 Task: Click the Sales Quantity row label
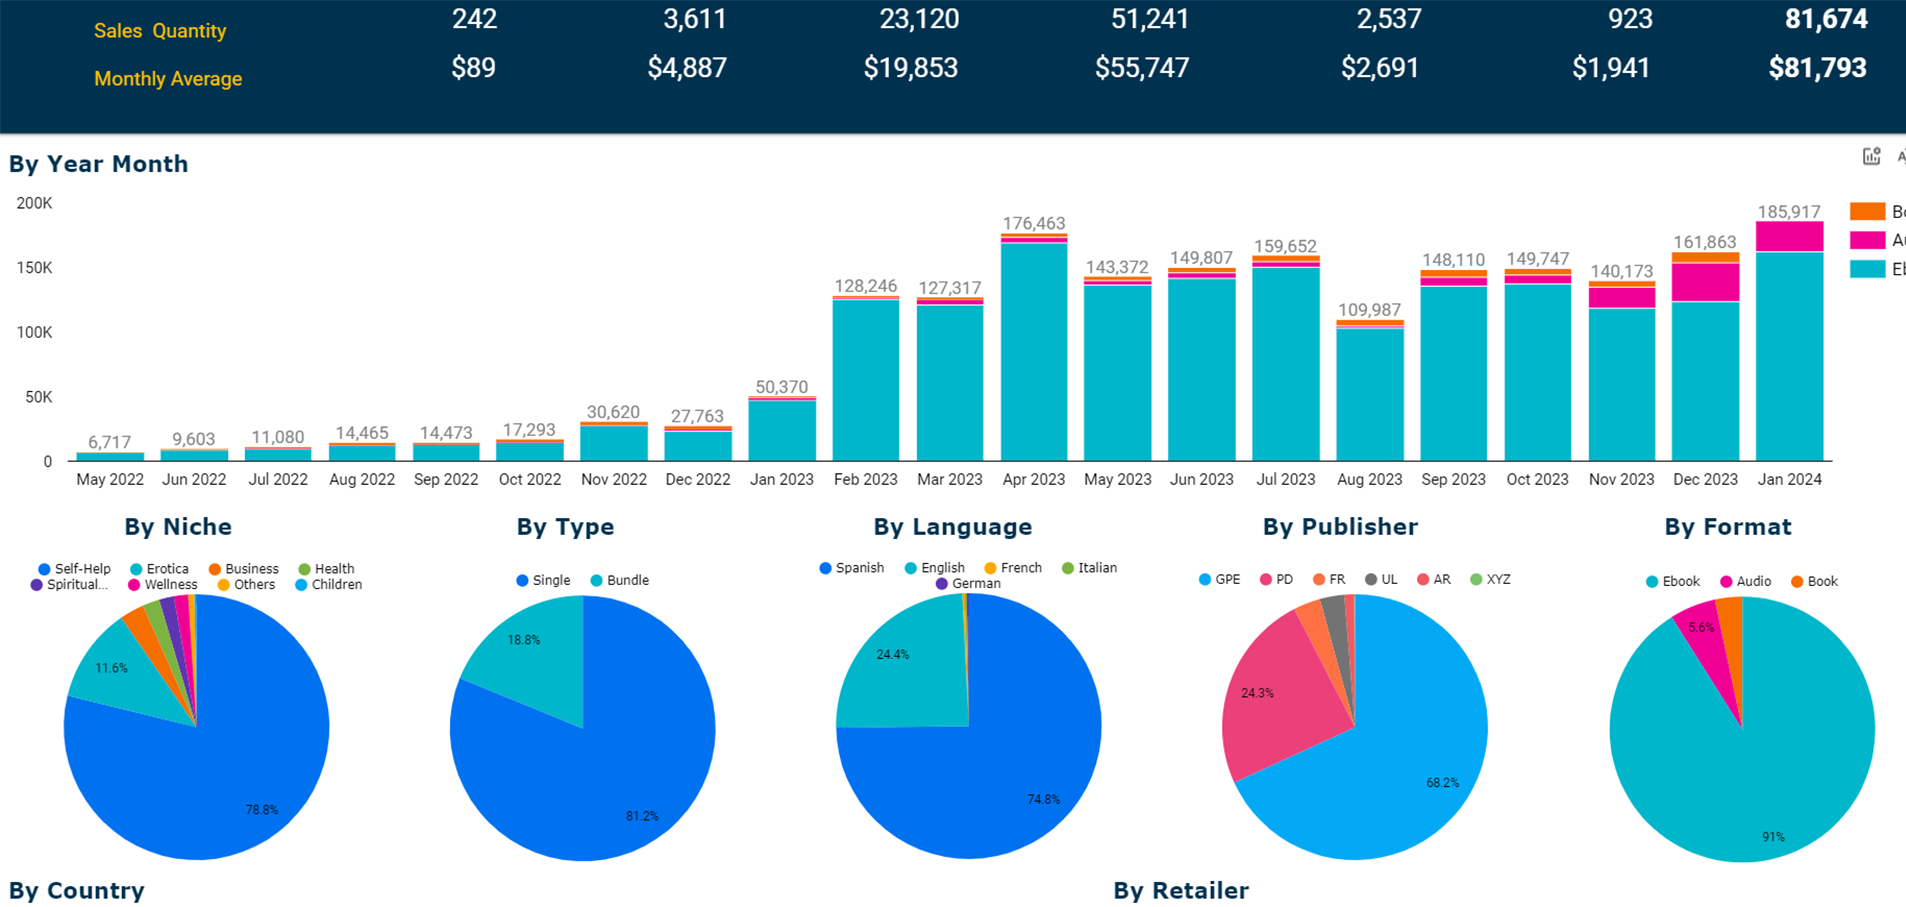point(160,31)
